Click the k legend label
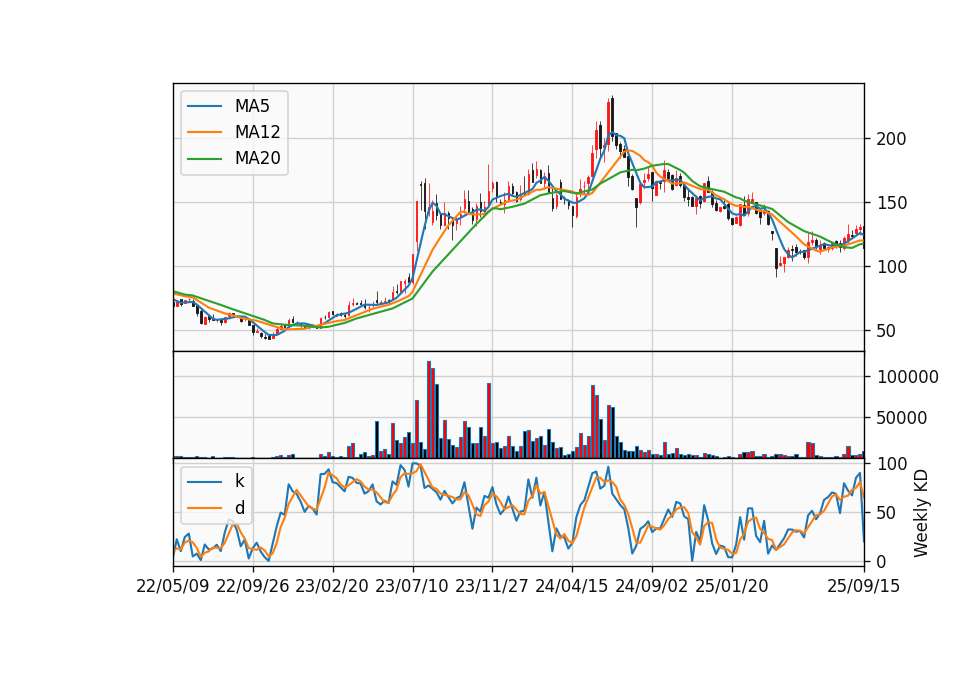This screenshot has height=690, width=960. pyautogui.click(x=239, y=481)
